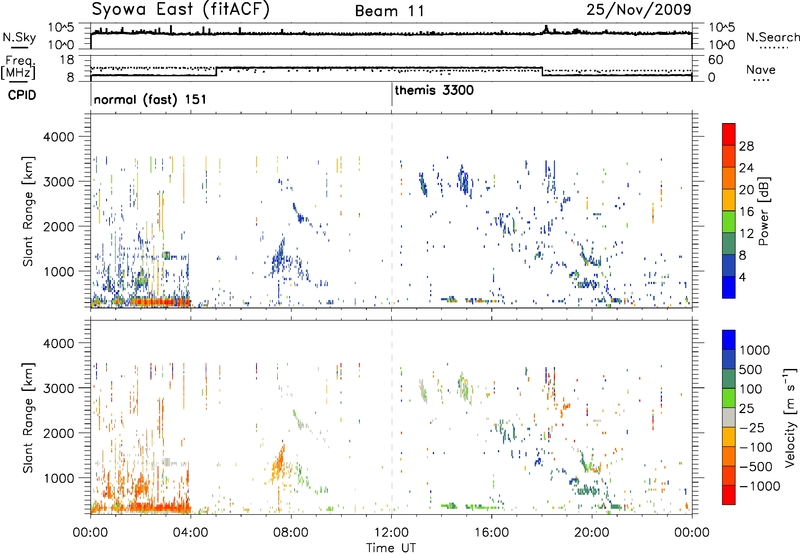Pick the bright blue top segment of velocity colorbar
Image resolution: width=800 pixels, height=554 pixels.
point(729,340)
